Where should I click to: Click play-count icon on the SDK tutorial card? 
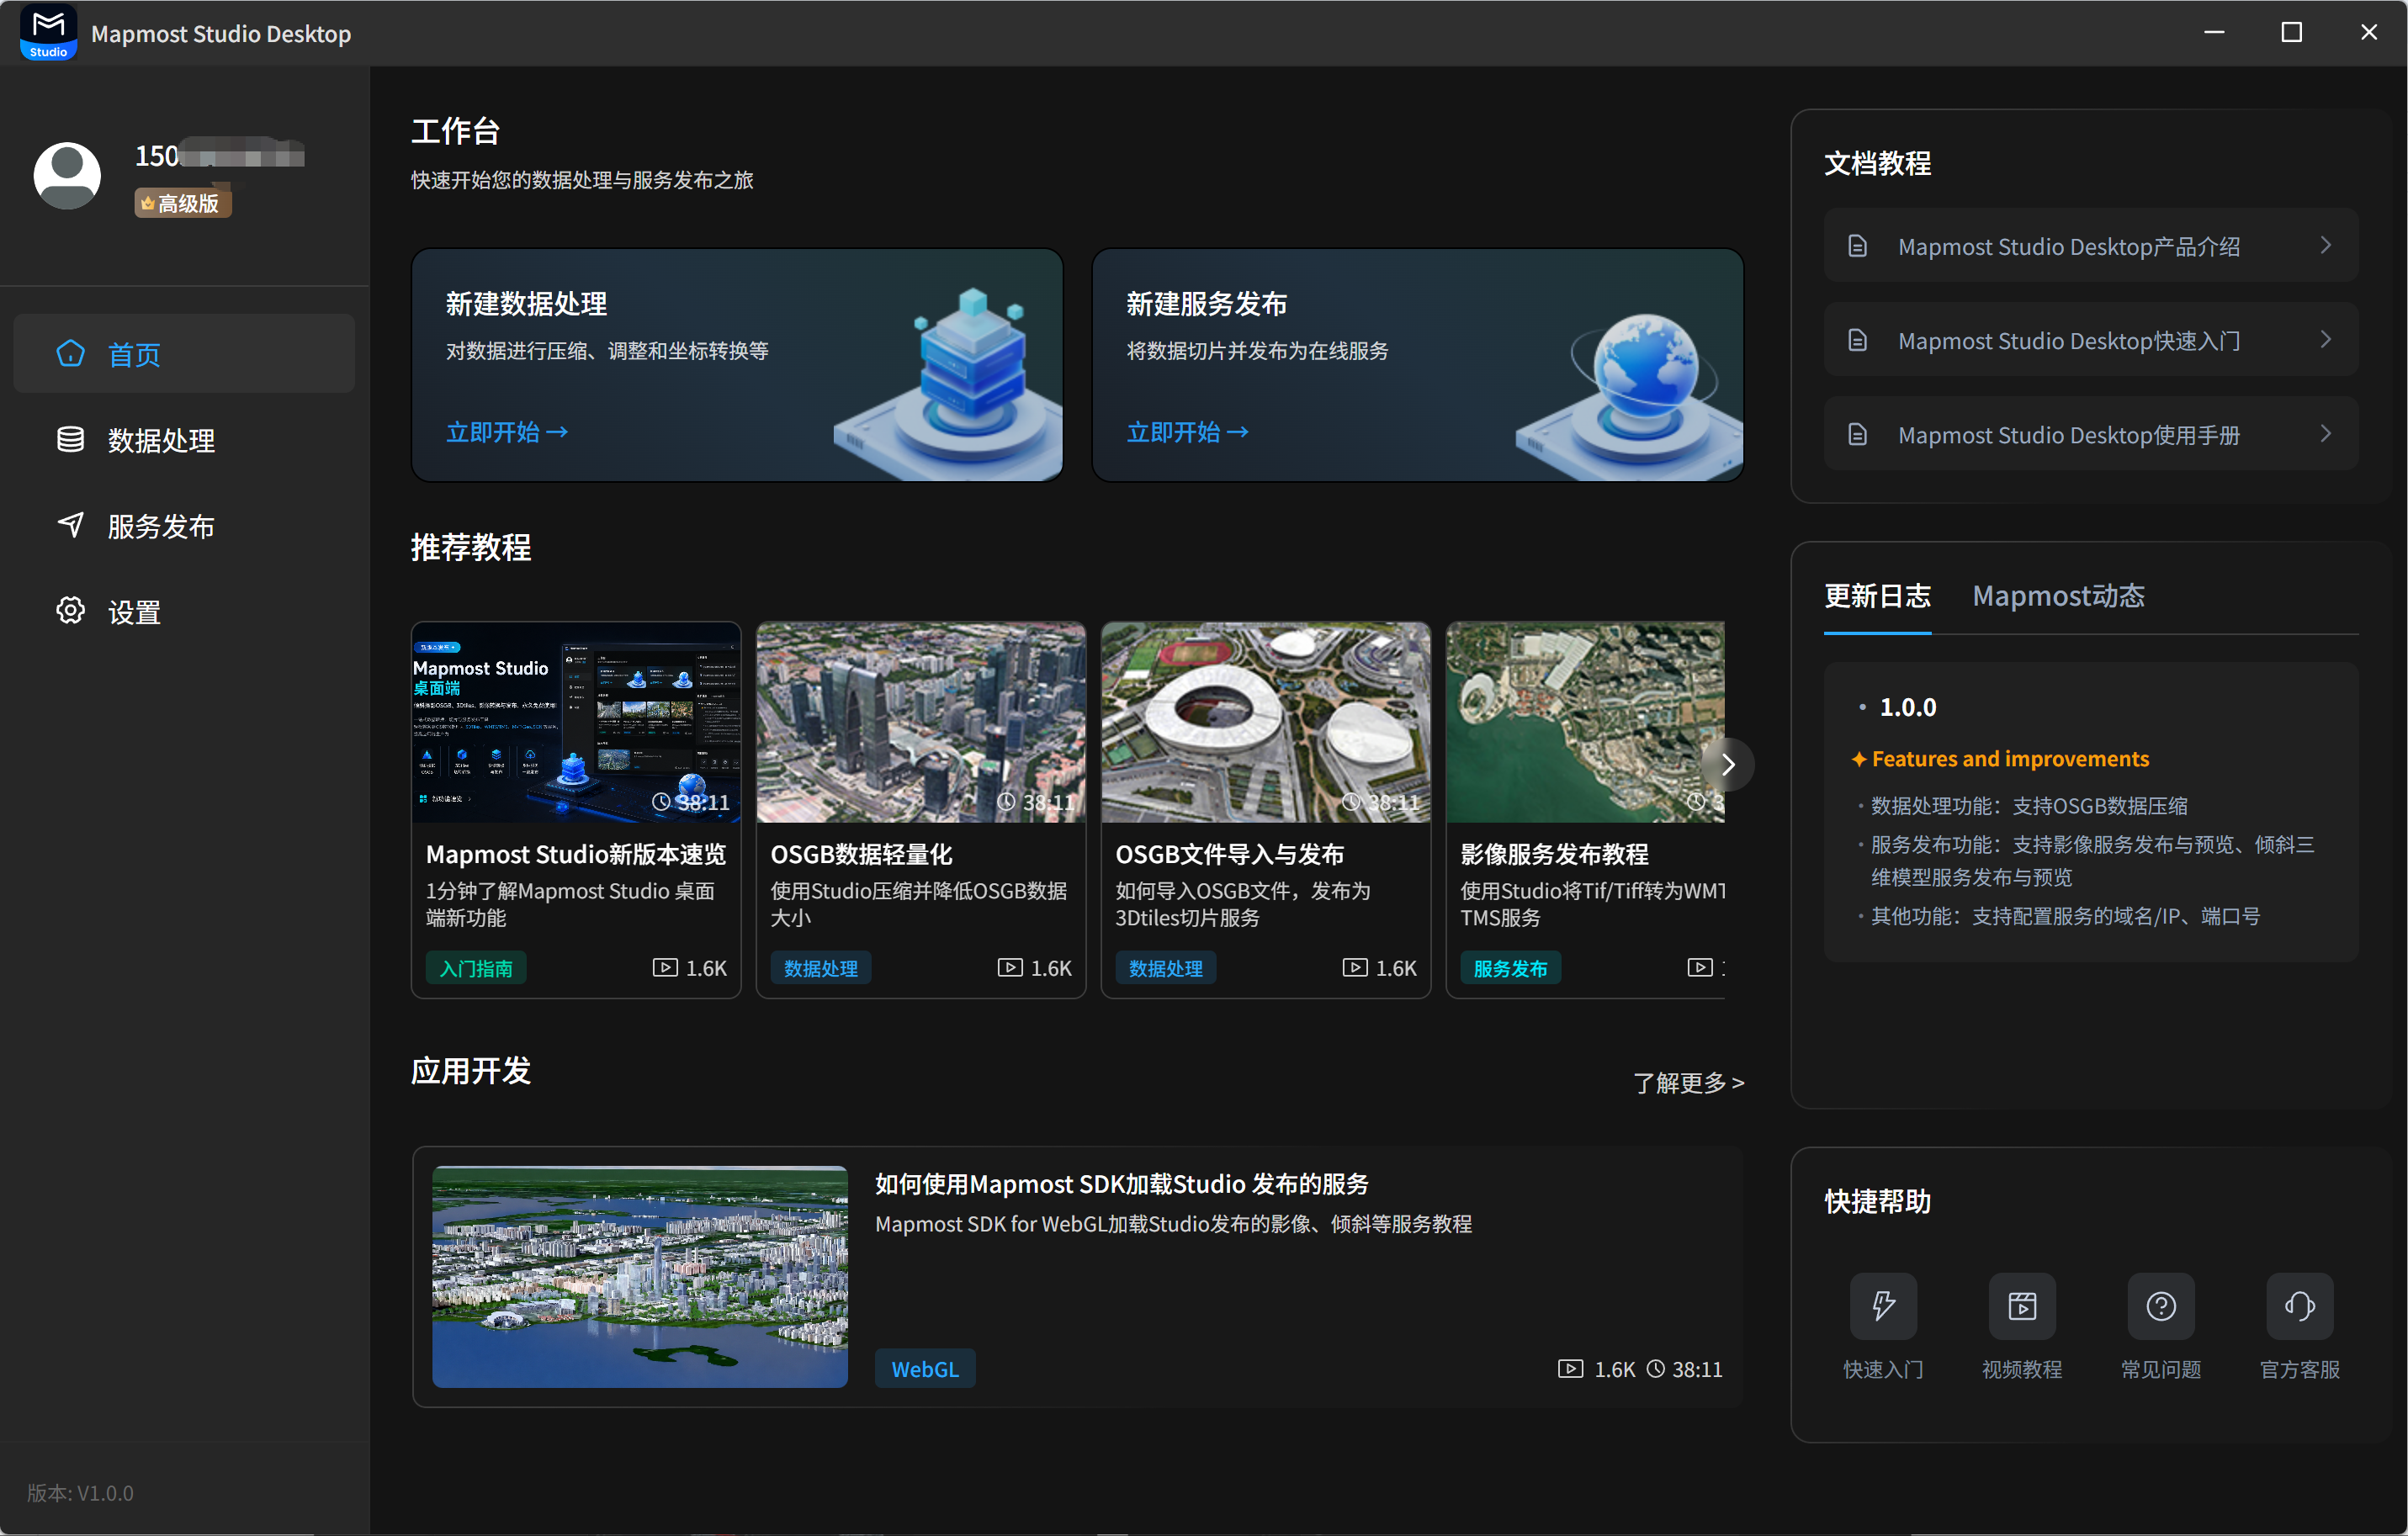(x=1571, y=1369)
